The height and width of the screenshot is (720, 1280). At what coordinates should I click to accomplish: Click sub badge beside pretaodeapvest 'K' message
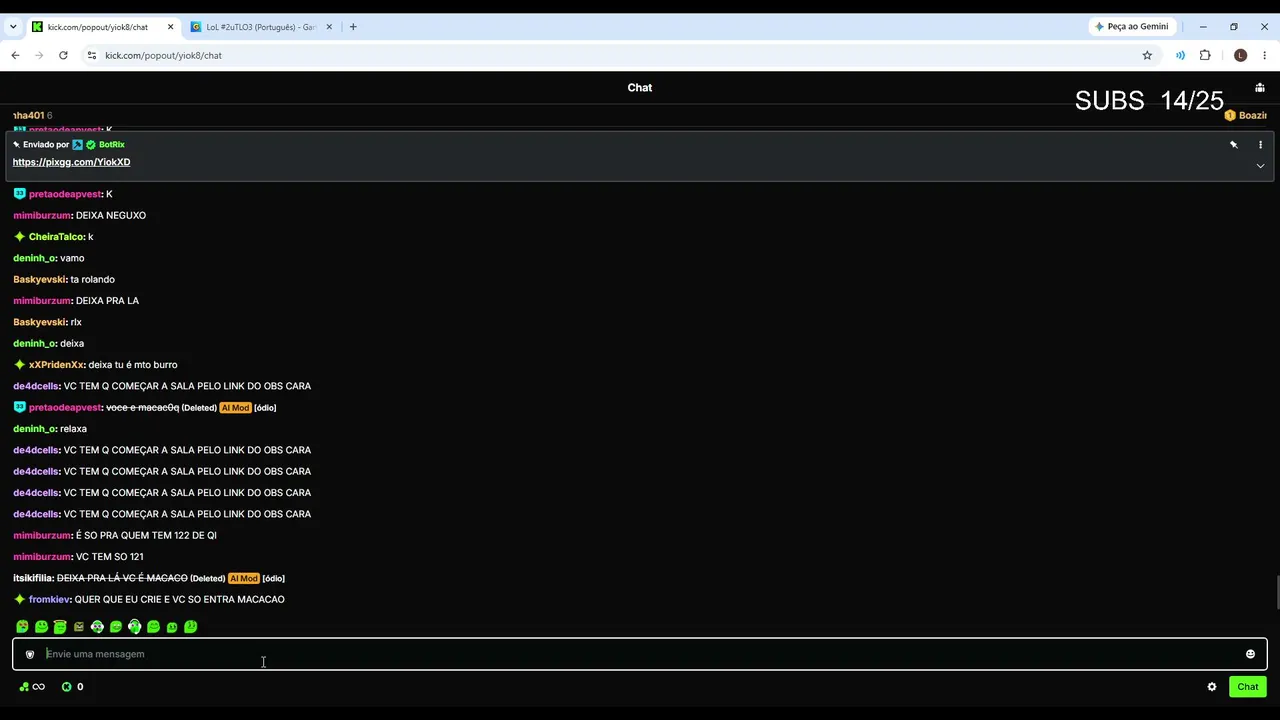19,194
